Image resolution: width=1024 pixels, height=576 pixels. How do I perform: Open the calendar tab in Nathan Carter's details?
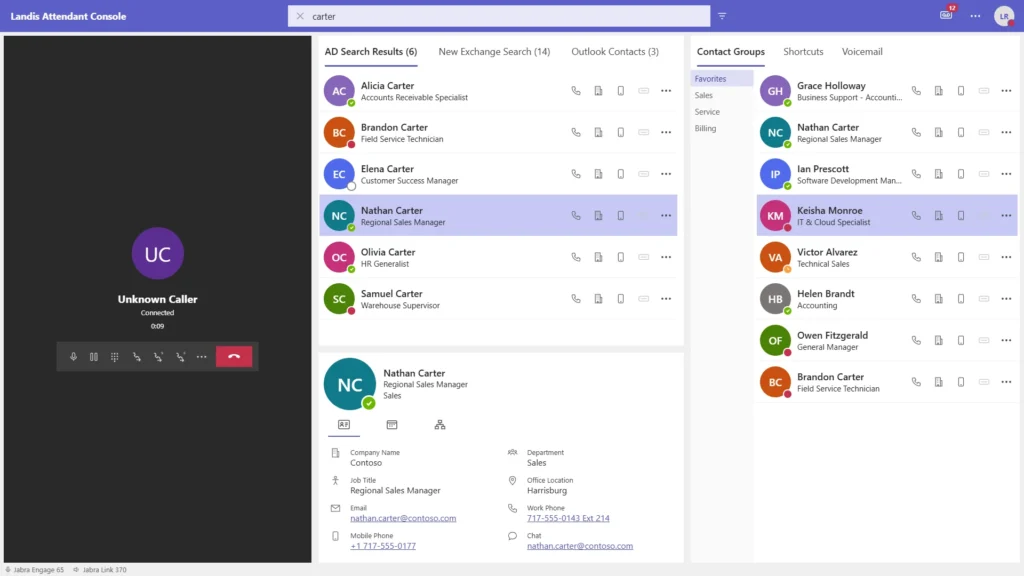point(392,424)
